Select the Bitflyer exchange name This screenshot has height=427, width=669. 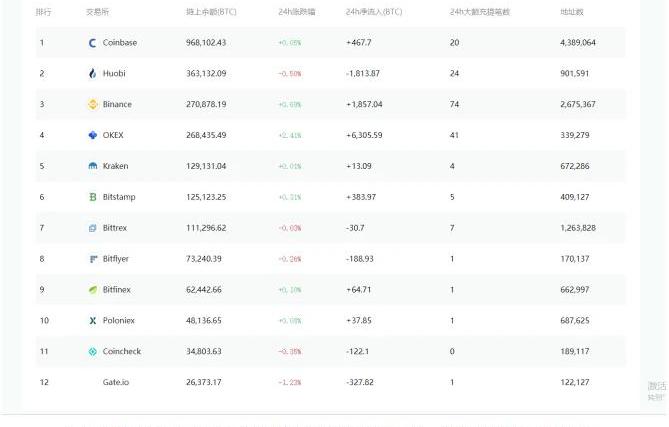click(116, 259)
